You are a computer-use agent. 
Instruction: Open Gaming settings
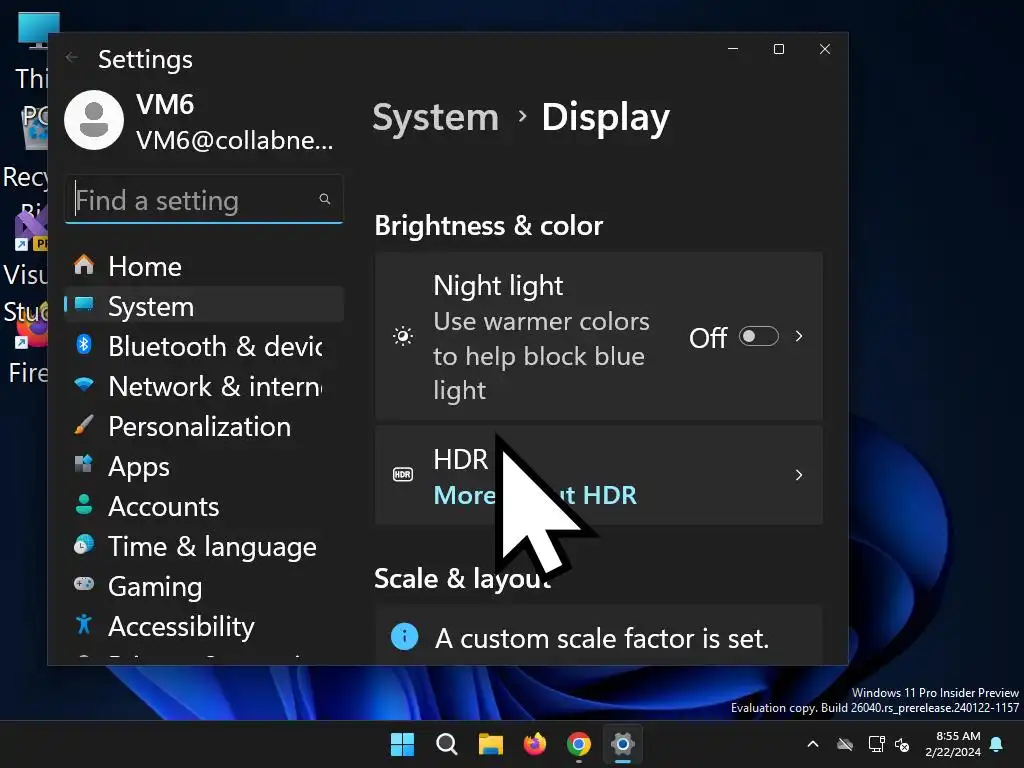pos(204,586)
